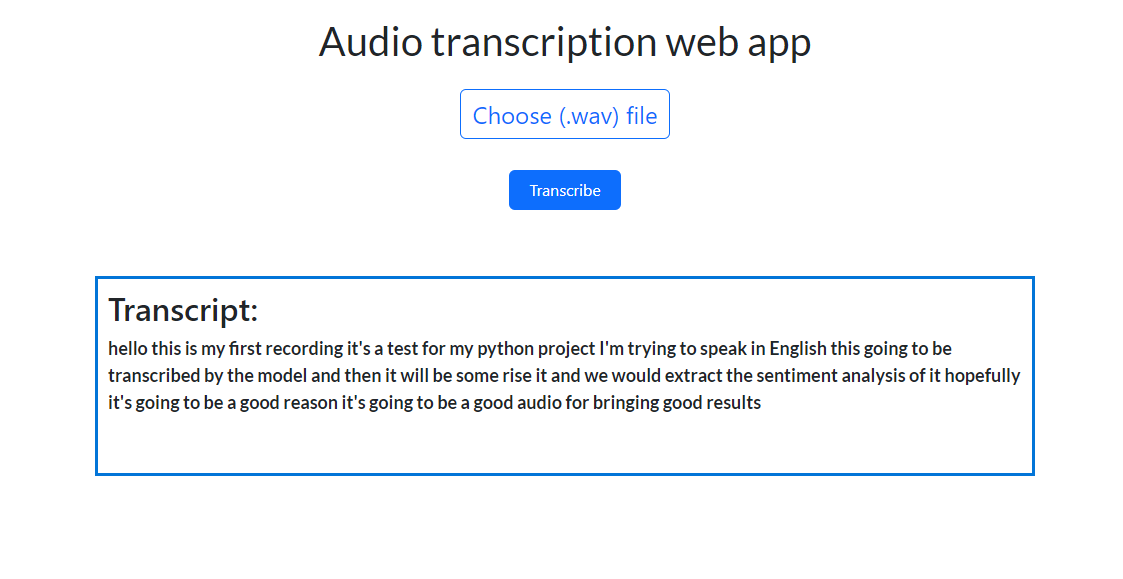This screenshot has width=1123, height=579.
Task: Click the Audio transcription web app heading
Action: coord(565,41)
